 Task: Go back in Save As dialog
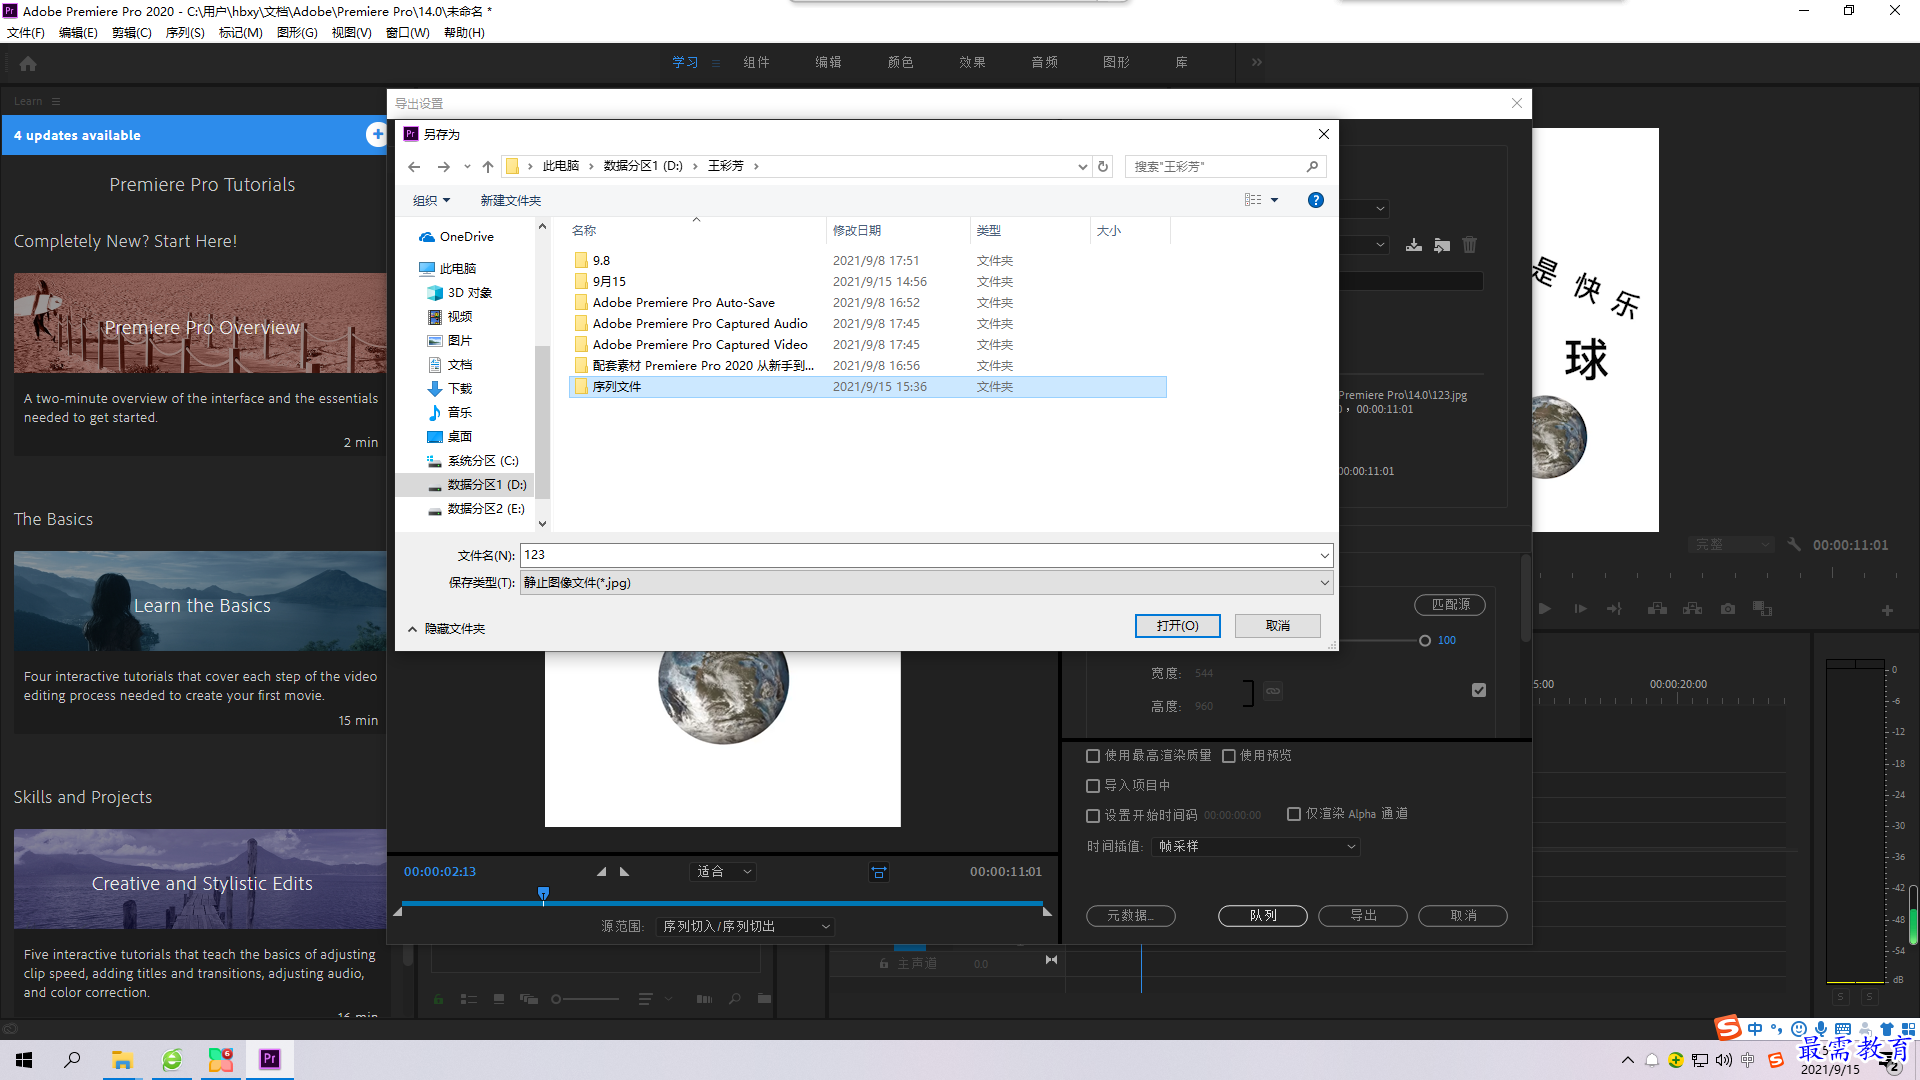point(414,167)
